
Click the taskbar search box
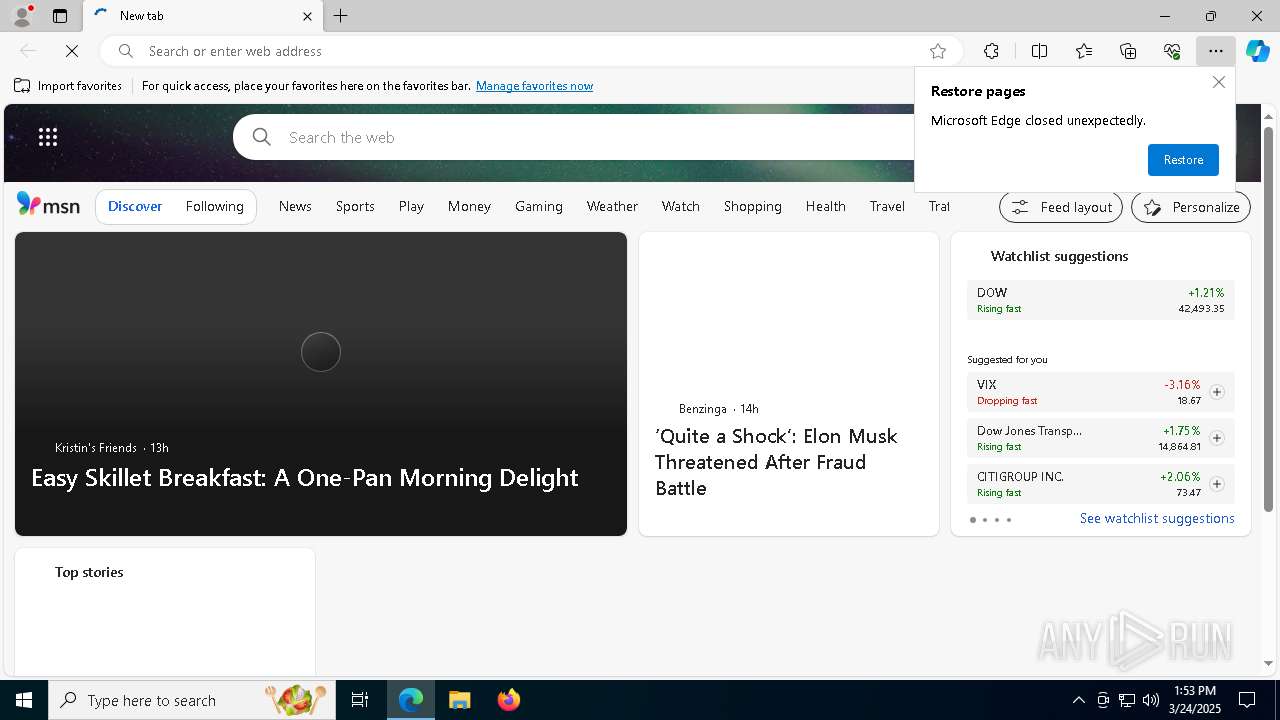coord(192,700)
